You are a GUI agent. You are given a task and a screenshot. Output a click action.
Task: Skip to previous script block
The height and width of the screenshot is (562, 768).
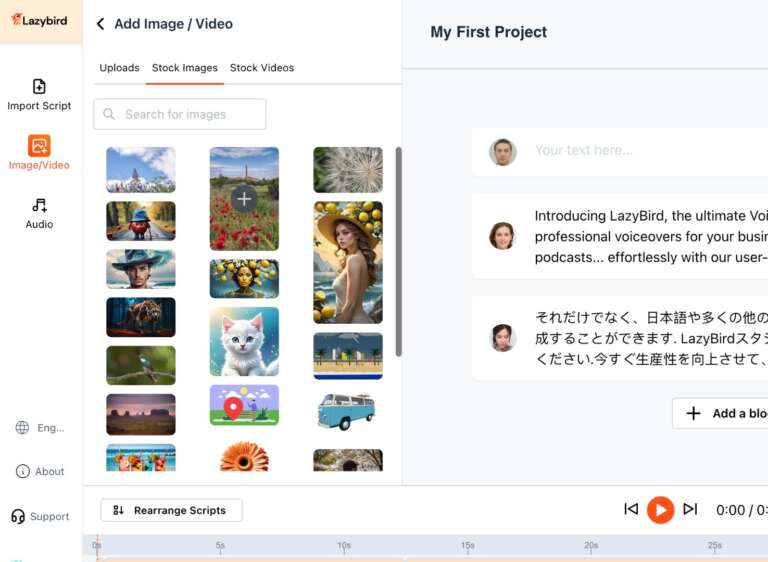pyautogui.click(x=631, y=509)
